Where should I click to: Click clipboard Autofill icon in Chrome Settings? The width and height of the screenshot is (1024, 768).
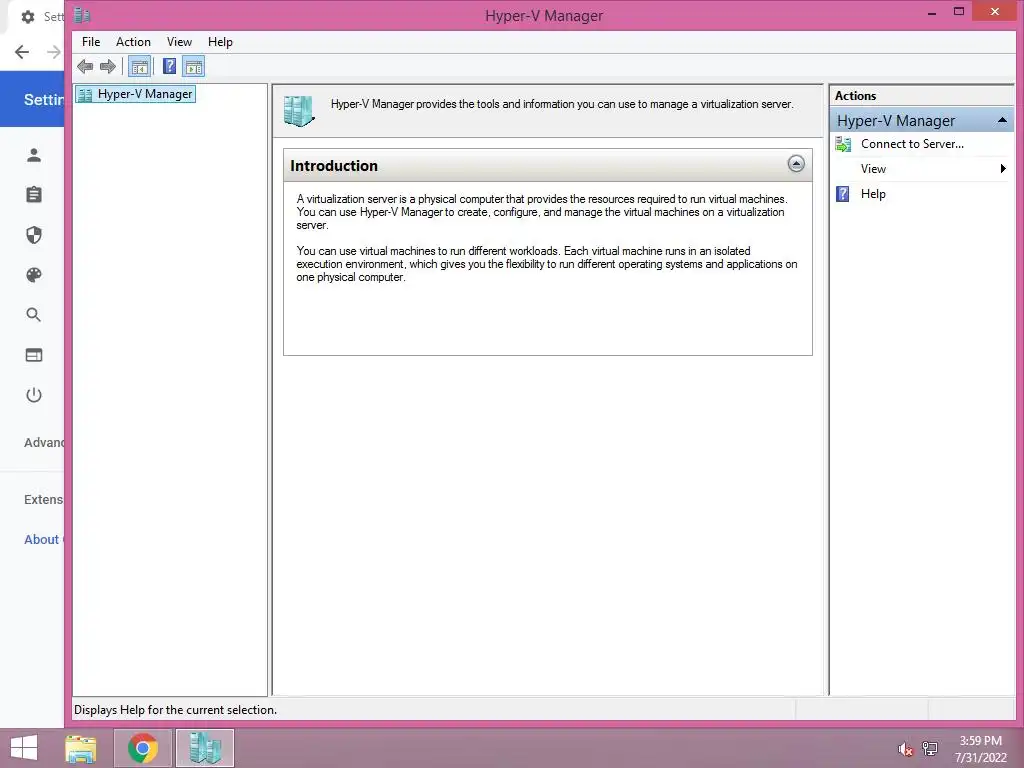click(x=34, y=195)
